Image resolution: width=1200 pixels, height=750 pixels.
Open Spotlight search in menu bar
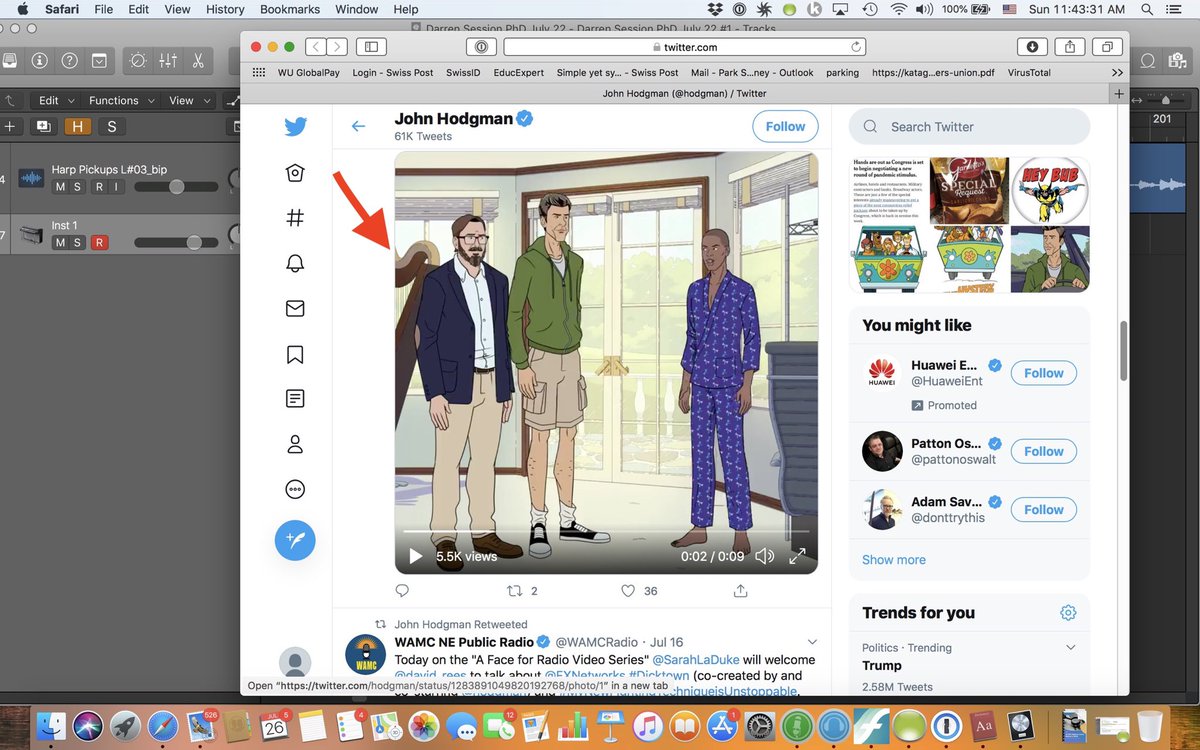(x=1145, y=9)
